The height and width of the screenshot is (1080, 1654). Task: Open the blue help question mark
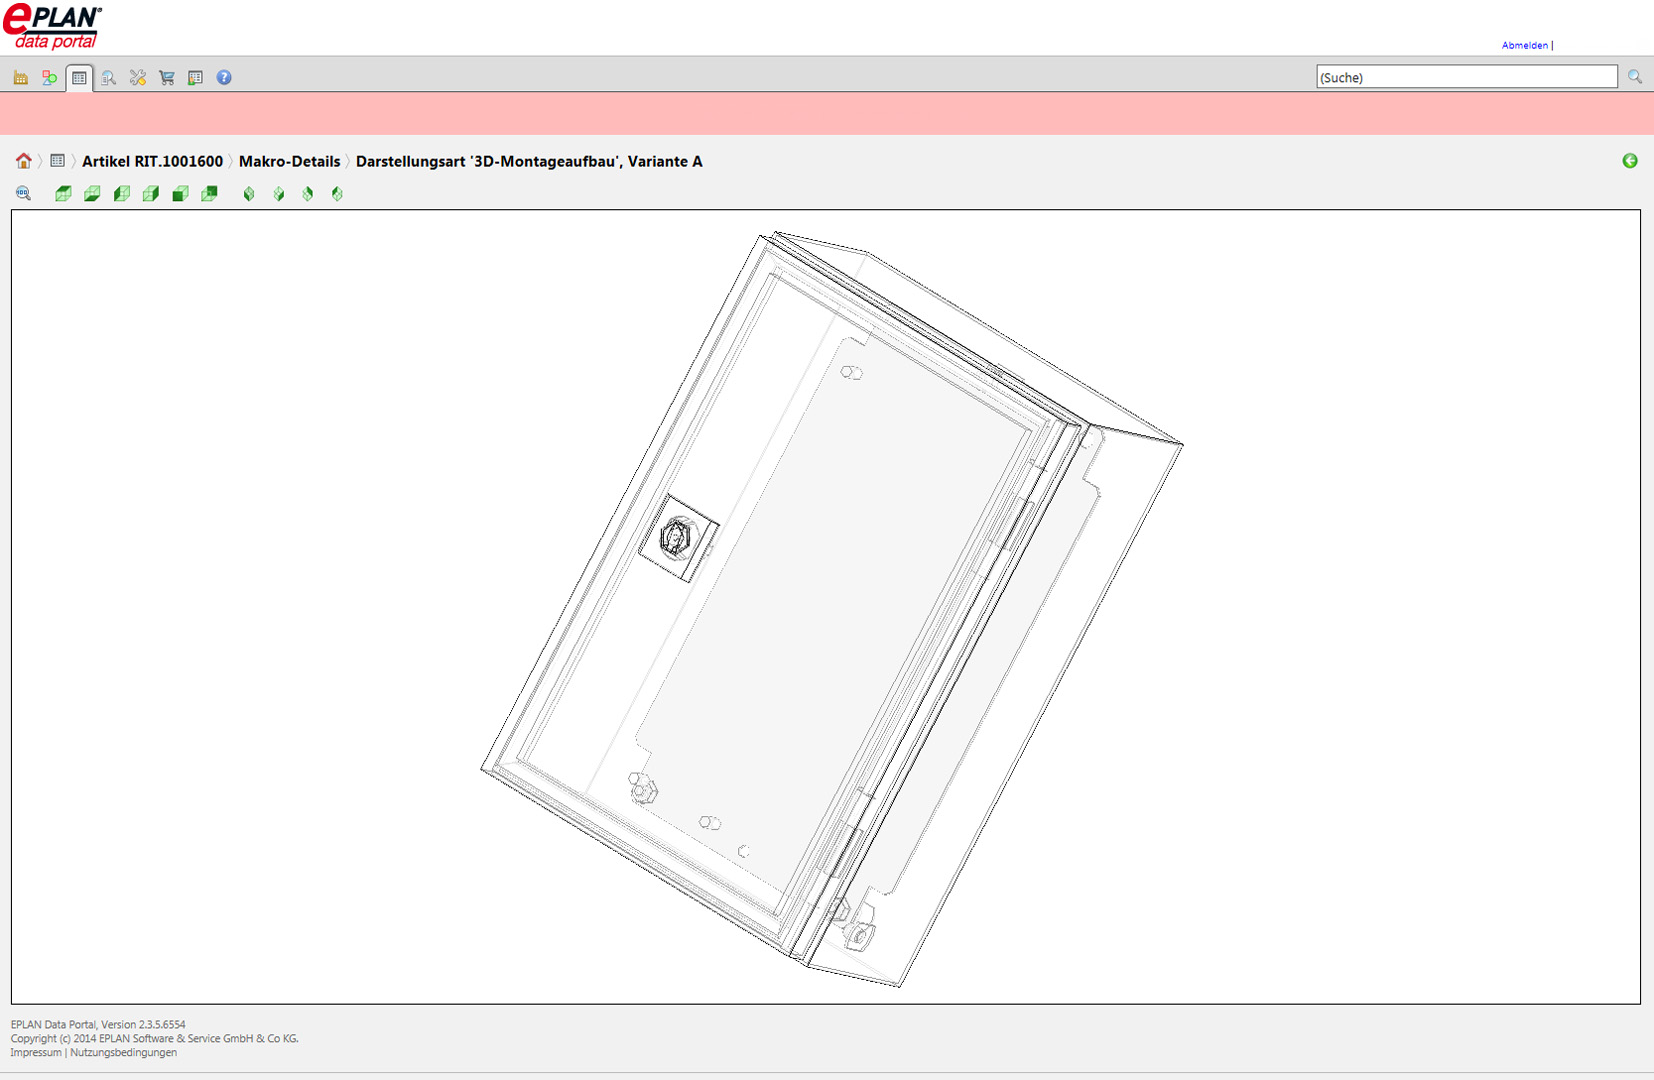(x=224, y=78)
